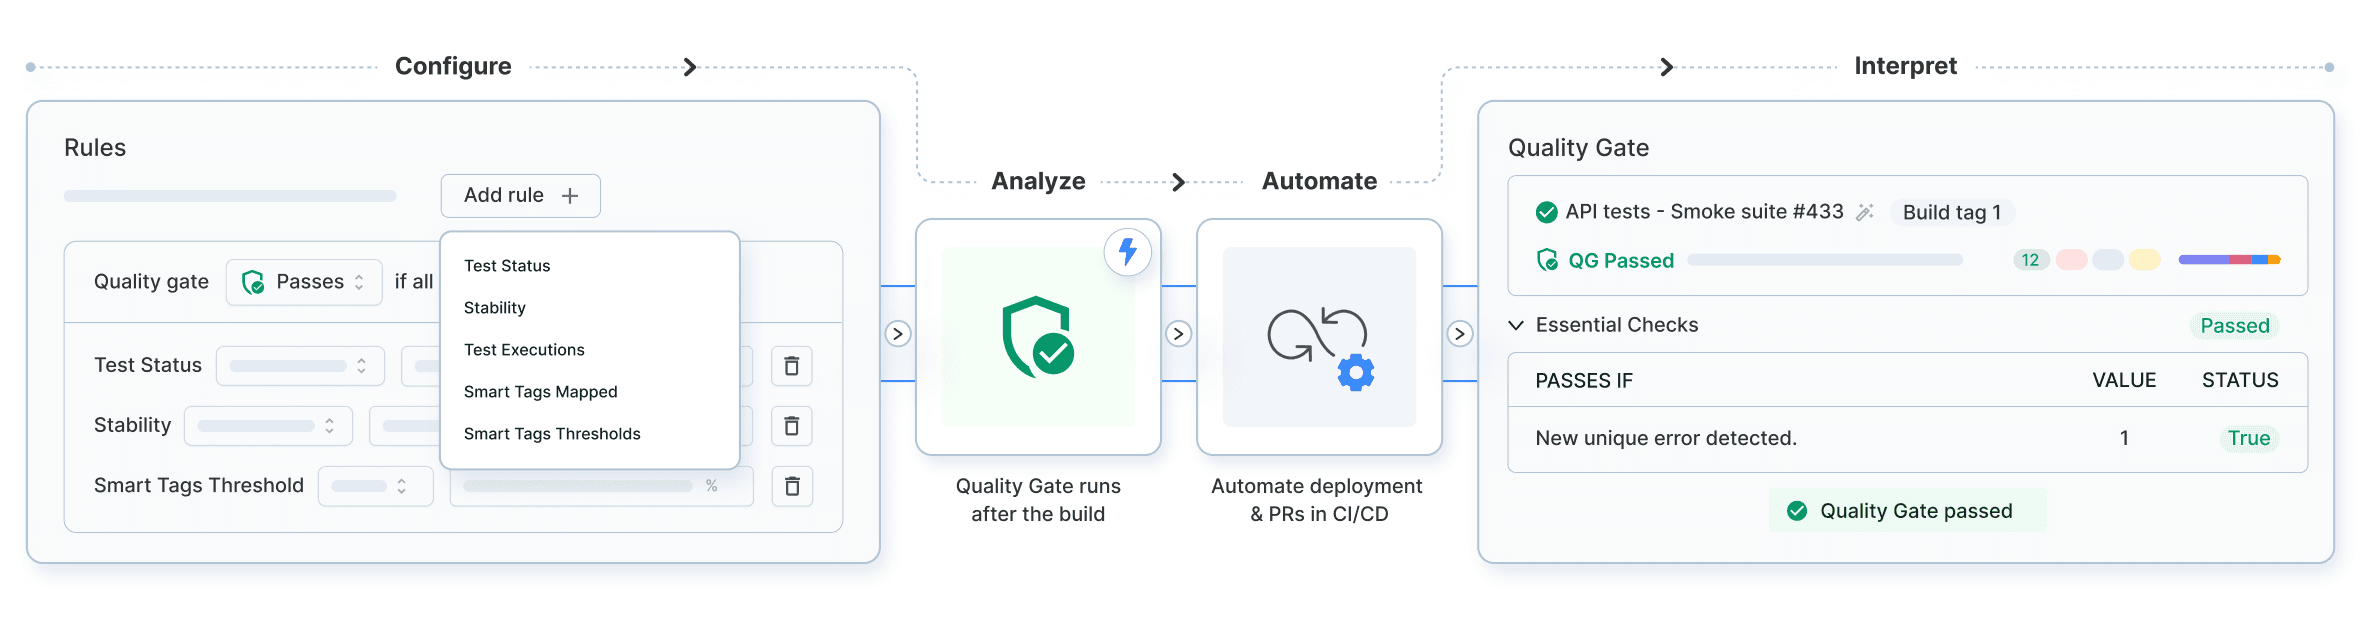Click the multicolor results bar
Image resolution: width=2360 pixels, height=644 pixels.
click(2229, 260)
